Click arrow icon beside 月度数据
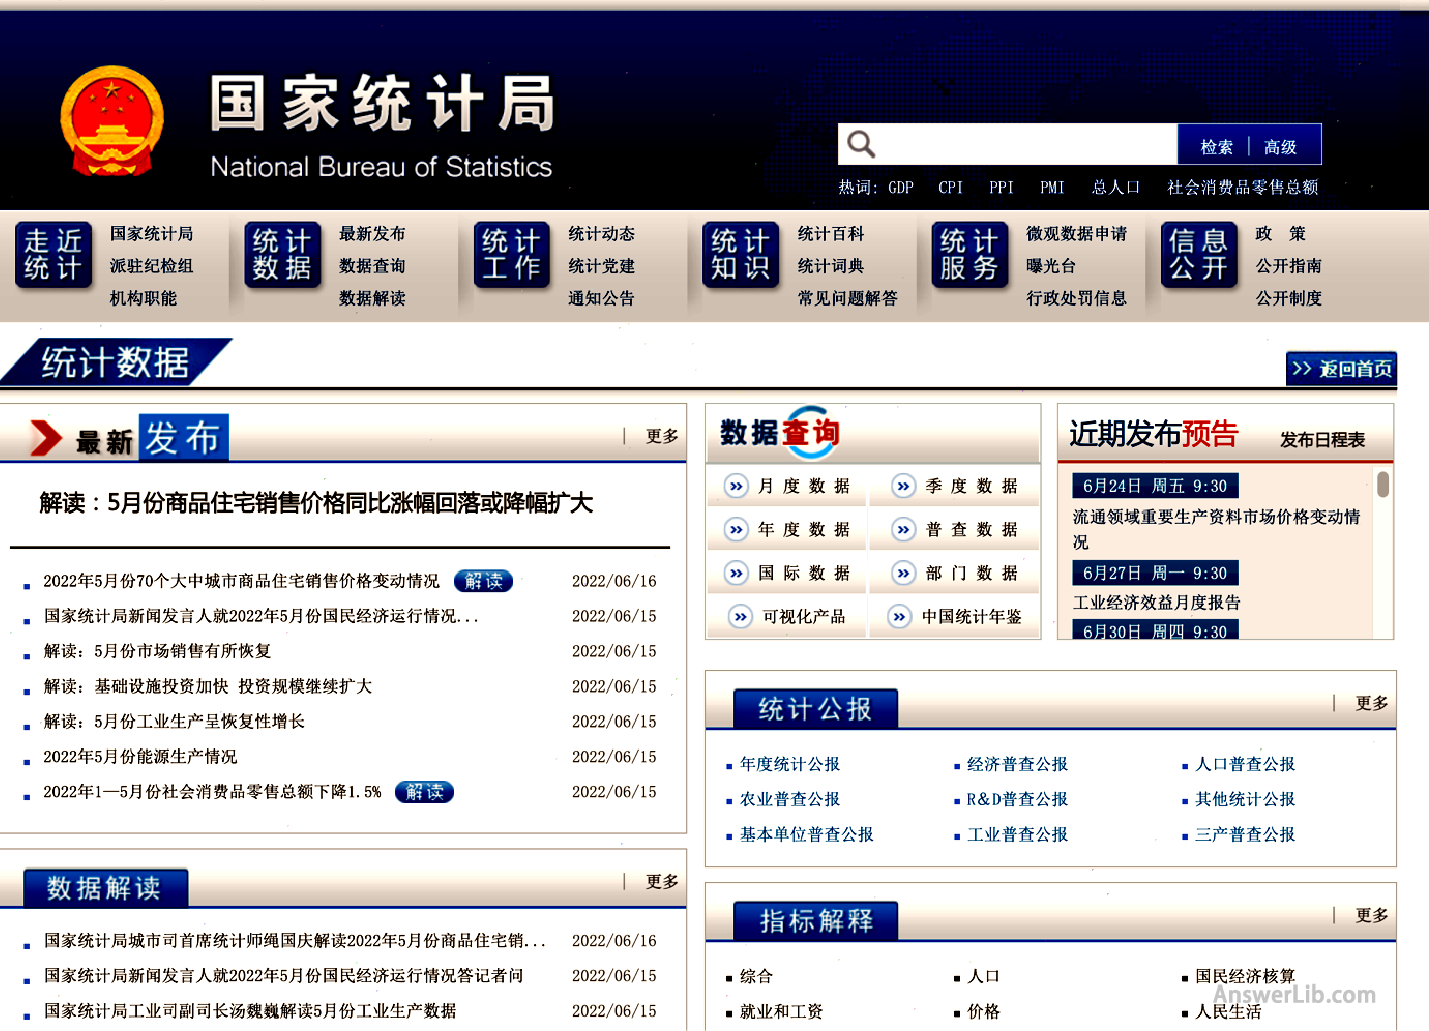 (736, 486)
